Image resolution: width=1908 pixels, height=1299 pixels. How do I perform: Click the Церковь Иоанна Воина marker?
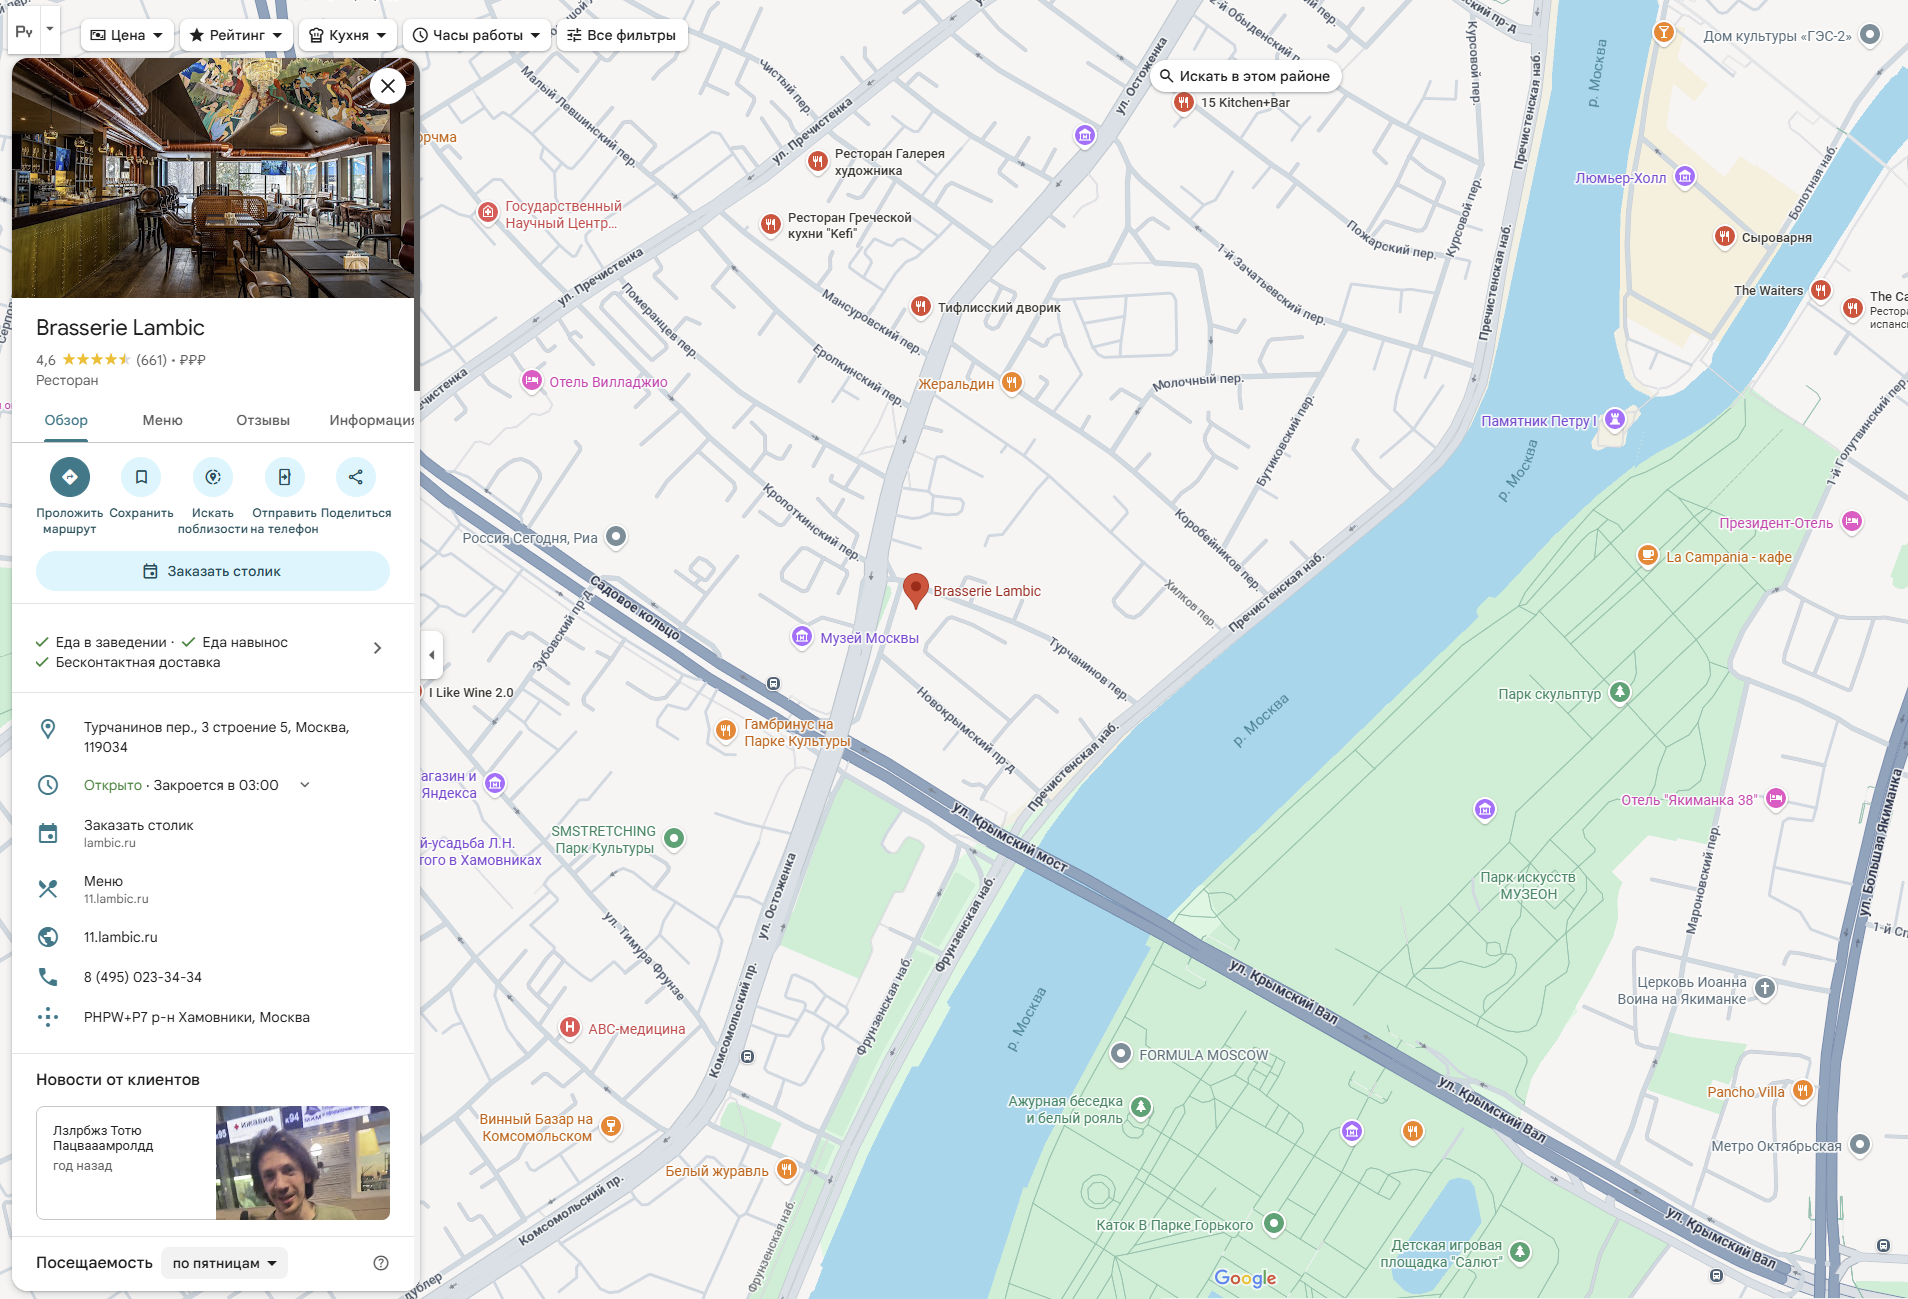pos(1765,988)
